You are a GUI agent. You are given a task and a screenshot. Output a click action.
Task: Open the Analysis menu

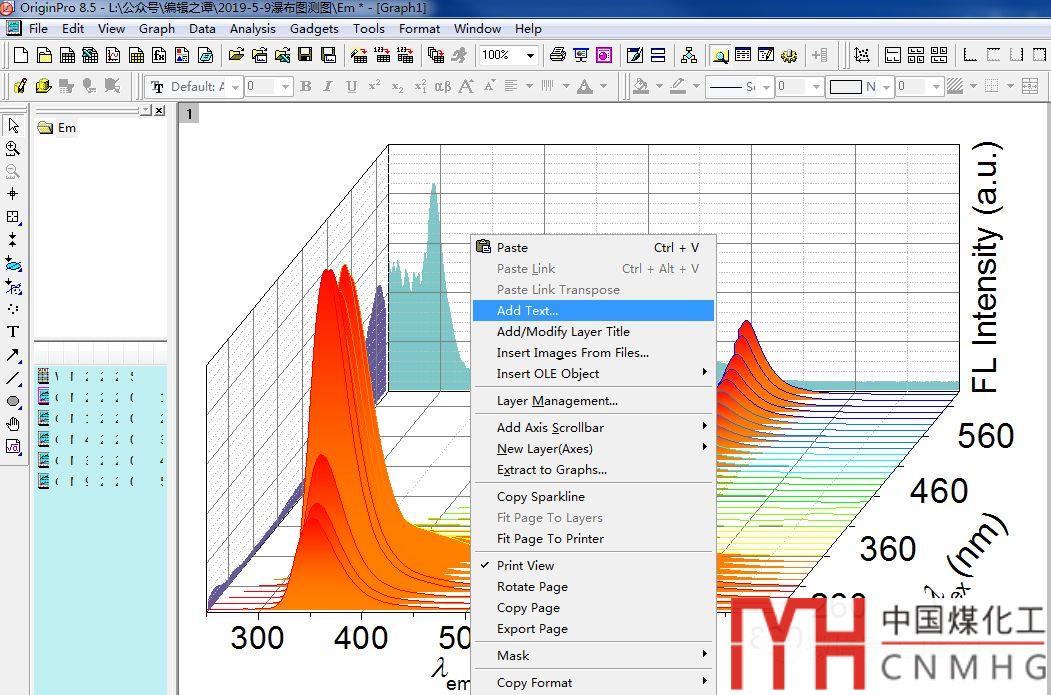(x=252, y=29)
